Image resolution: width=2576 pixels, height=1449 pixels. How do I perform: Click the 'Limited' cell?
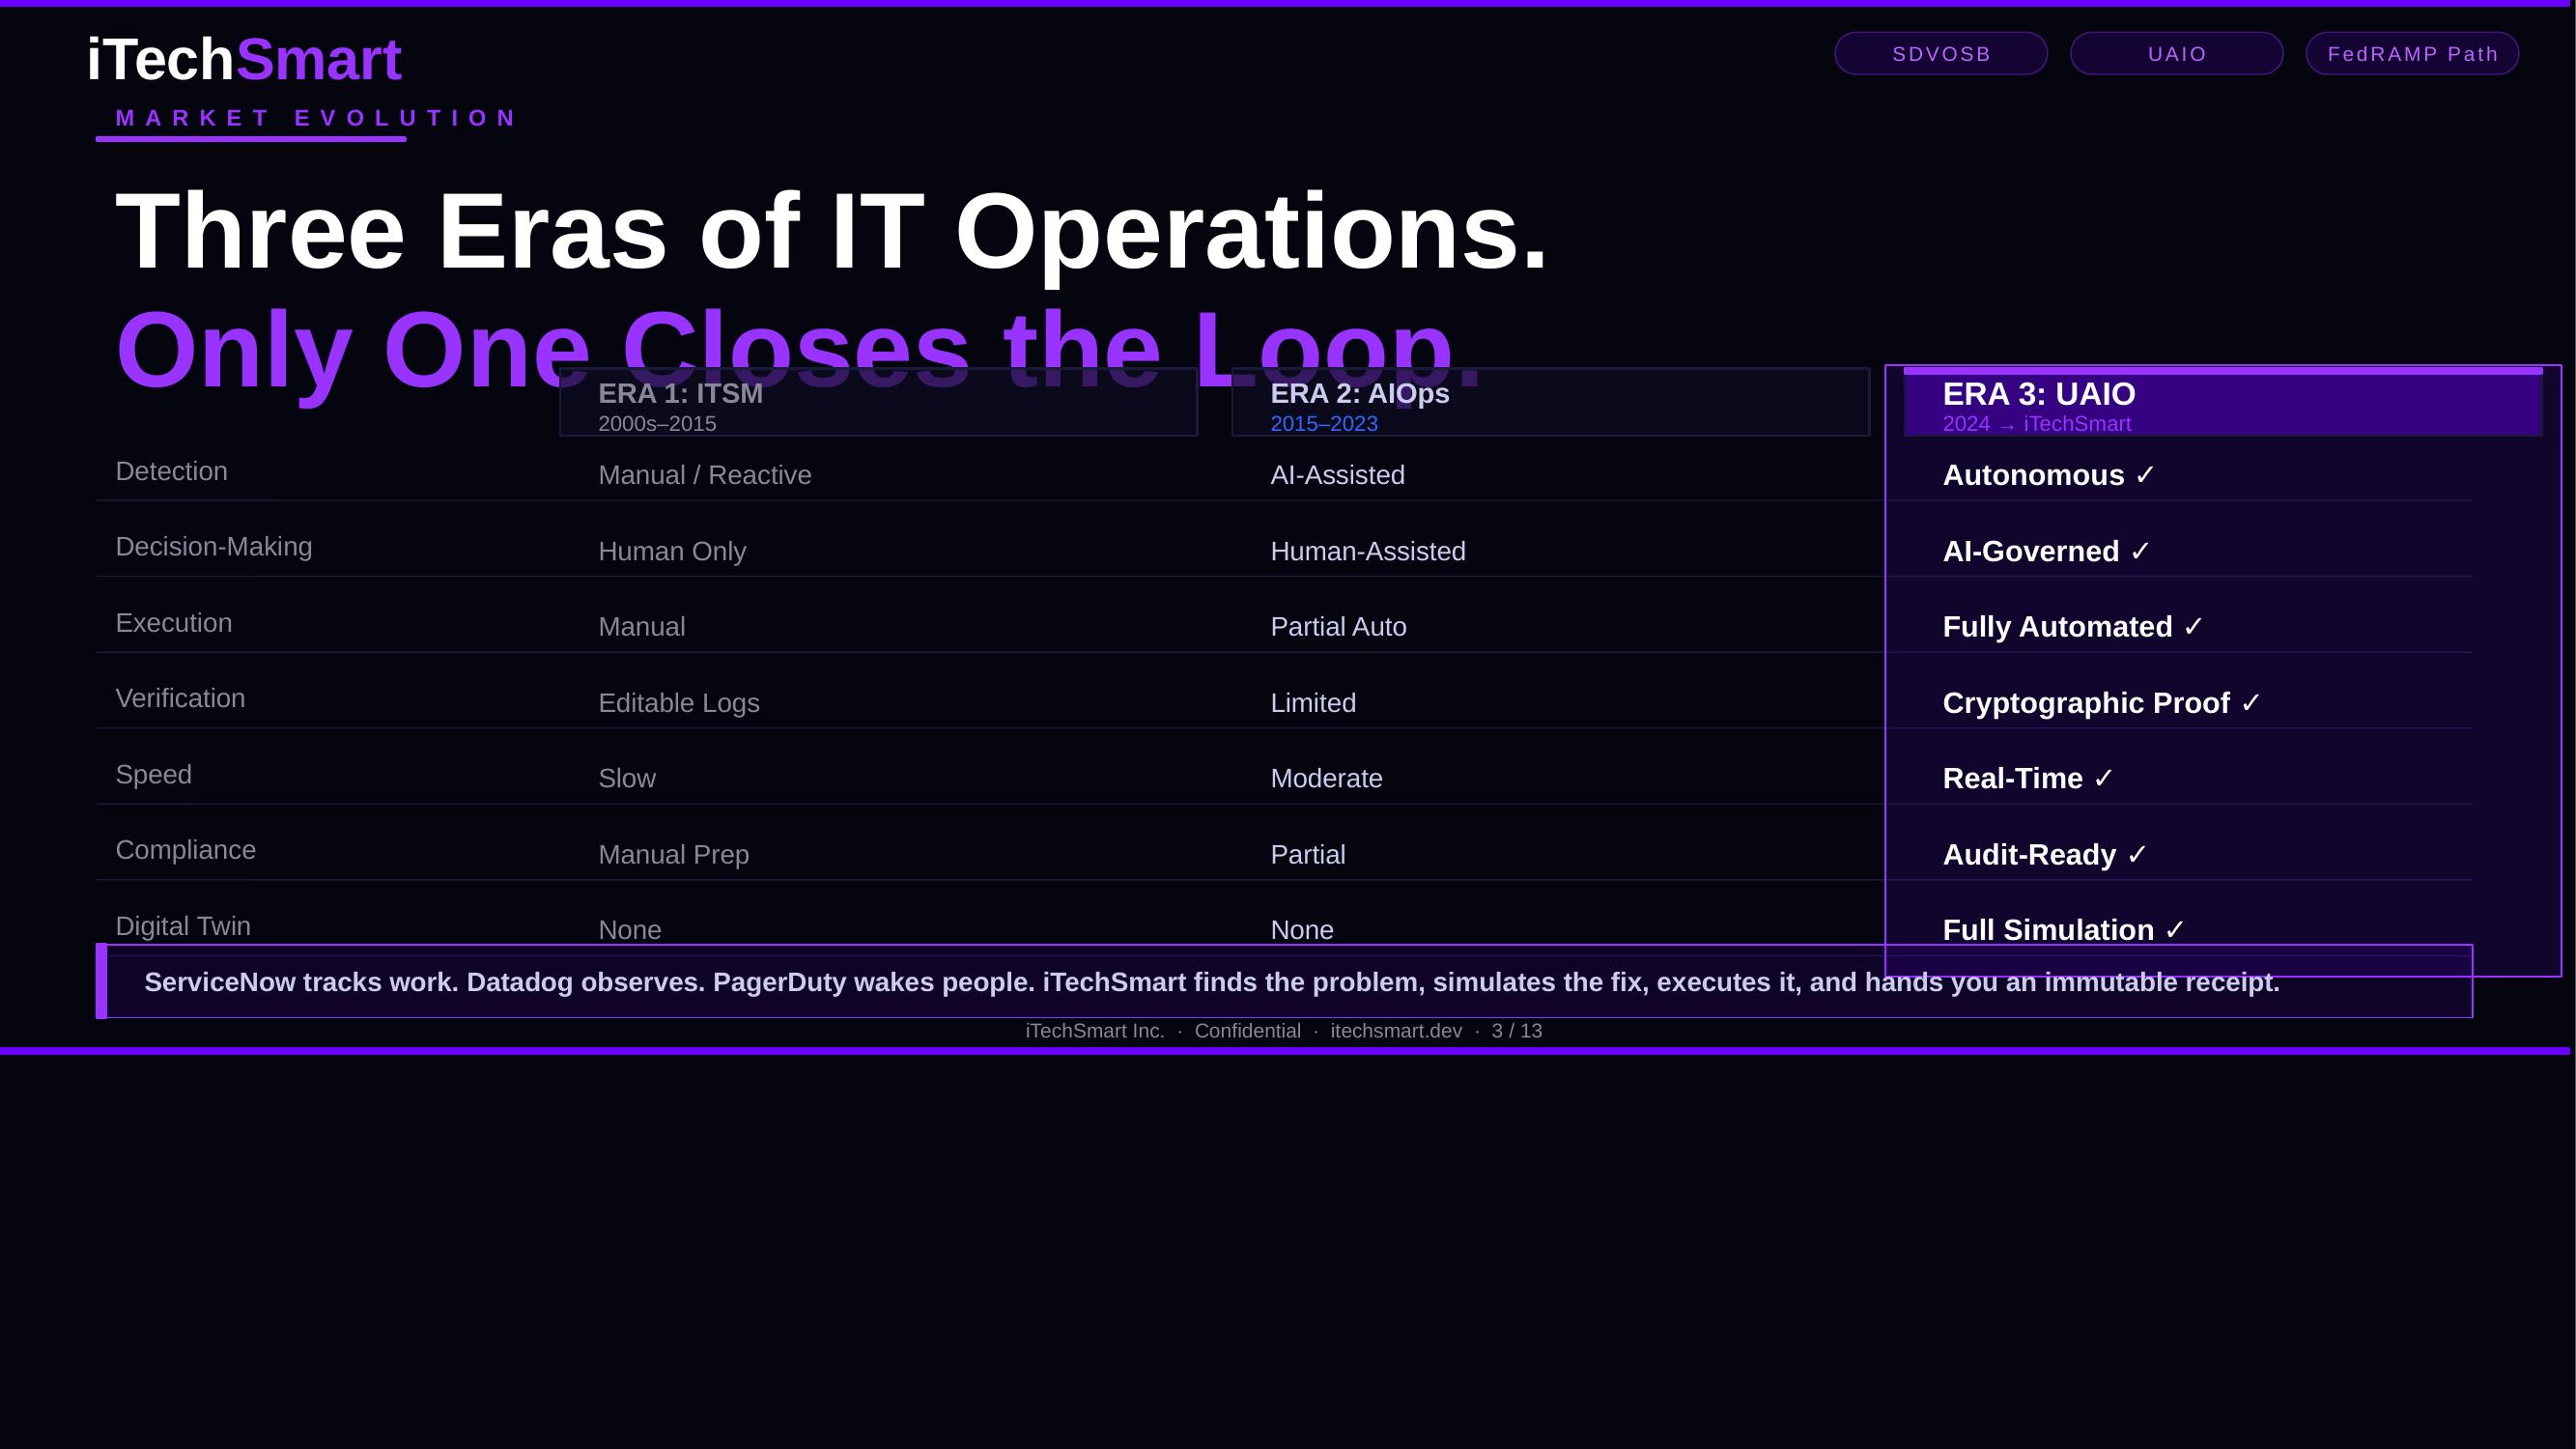(x=1313, y=703)
